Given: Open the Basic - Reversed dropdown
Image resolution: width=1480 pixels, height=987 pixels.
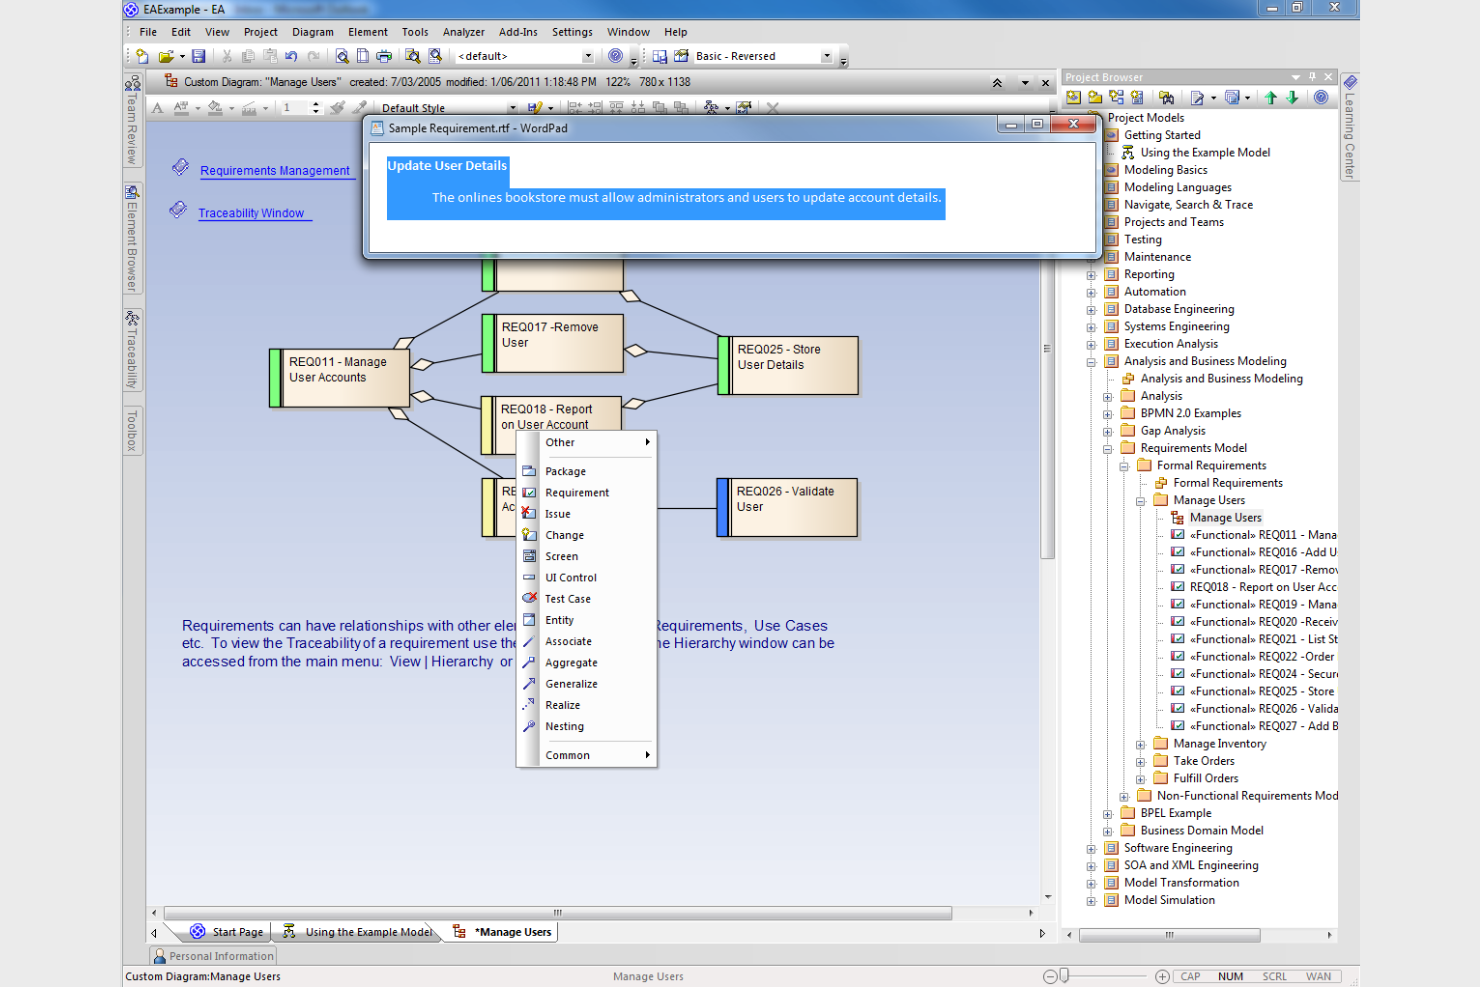Looking at the screenshot, I should 825,55.
